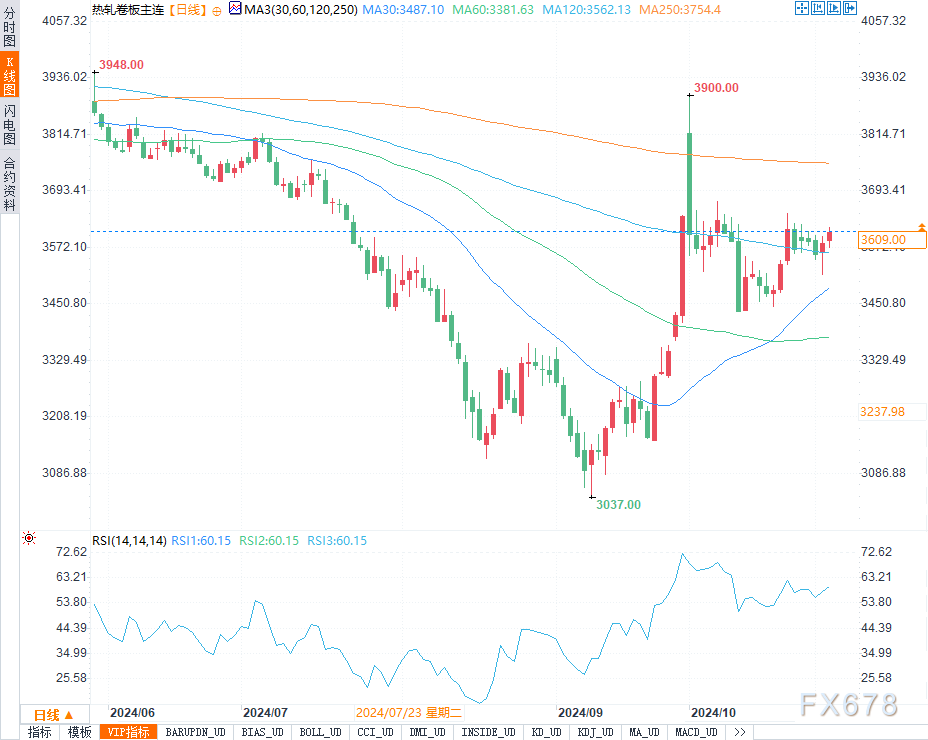
Task: Apply the MACD_UD indicator
Action: (x=694, y=732)
